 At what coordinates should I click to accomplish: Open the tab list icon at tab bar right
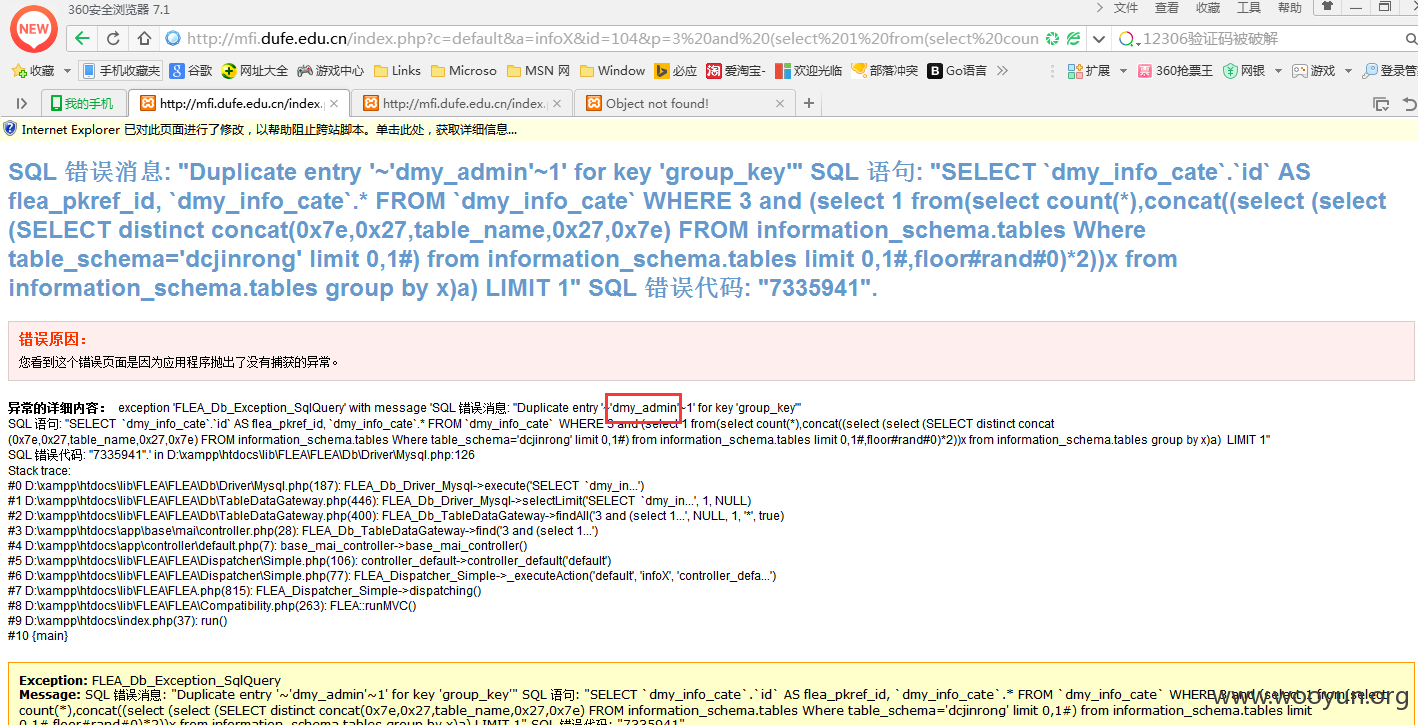pyautogui.click(x=1381, y=103)
